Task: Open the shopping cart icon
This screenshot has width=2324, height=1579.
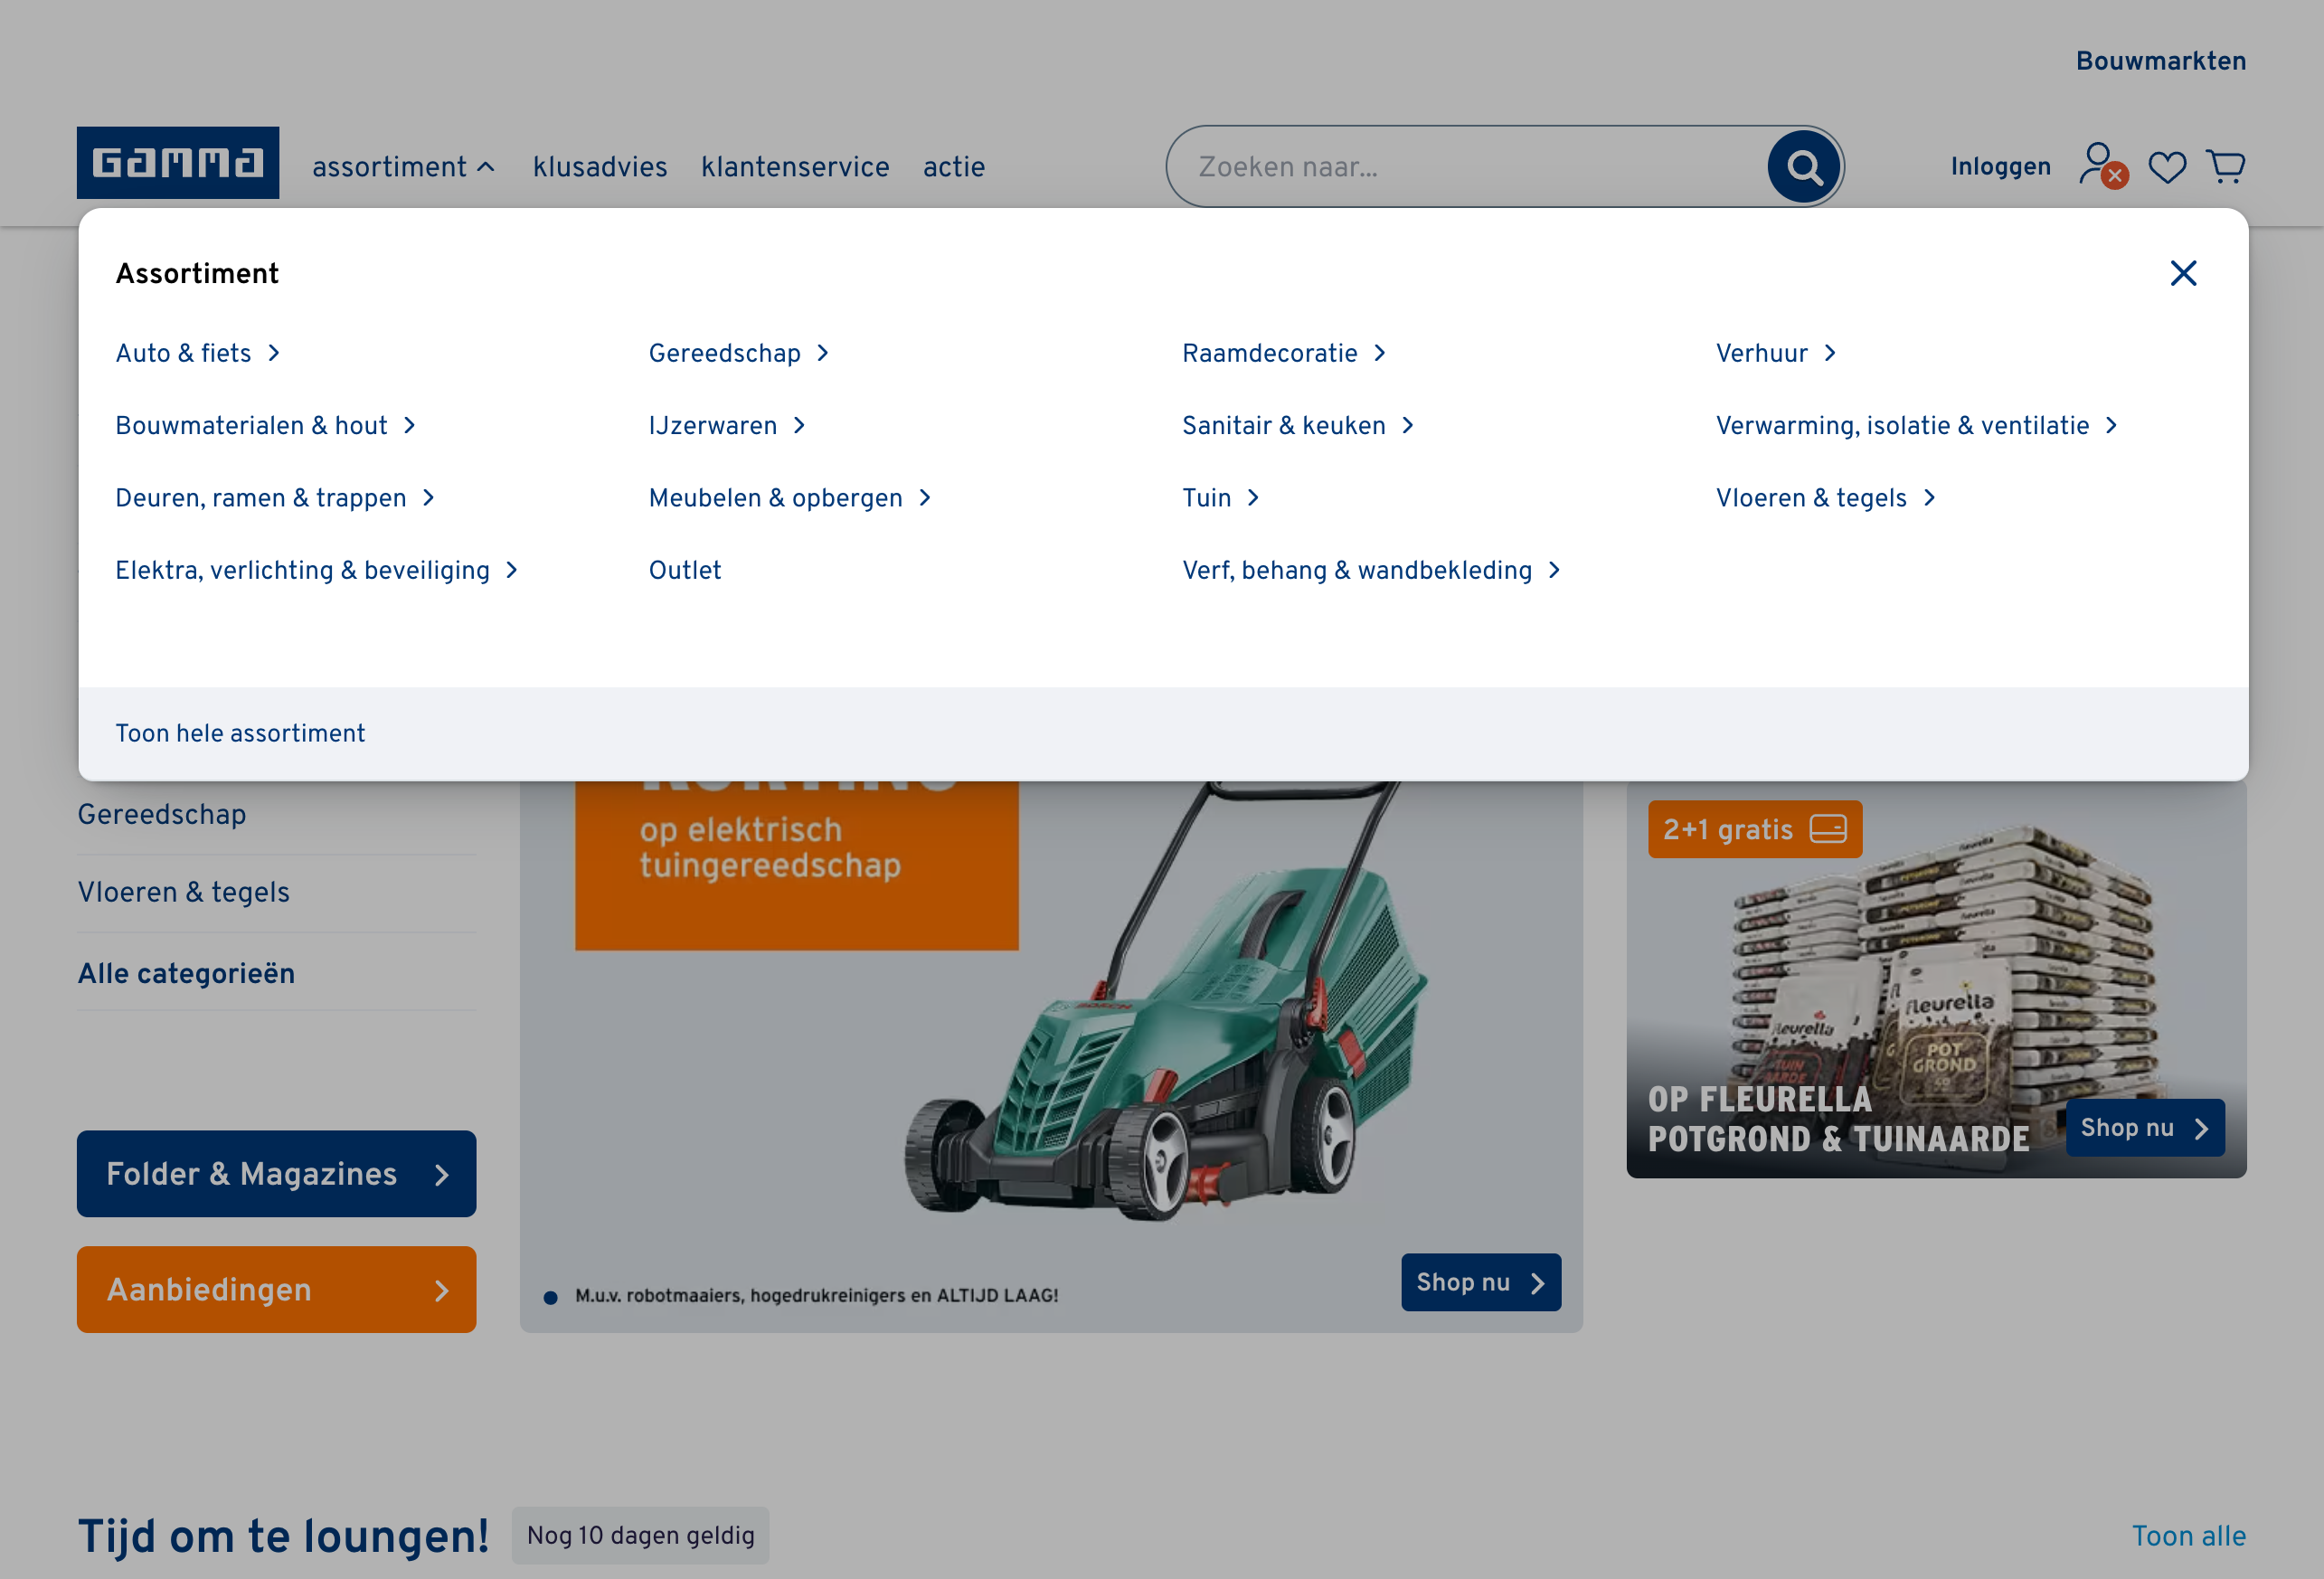Action: (x=2226, y=166)
